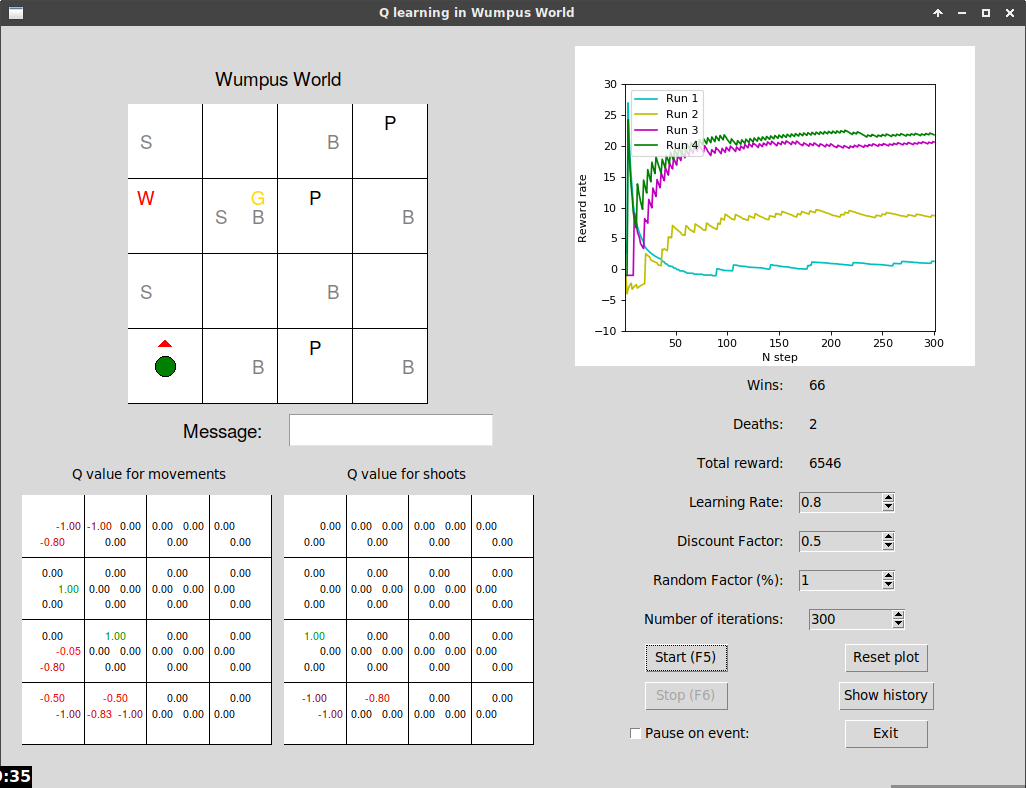This screenshot has height=788, width=1026.
Task: Click the red W Wumpus marker
Action: click(x=145, y=198)
